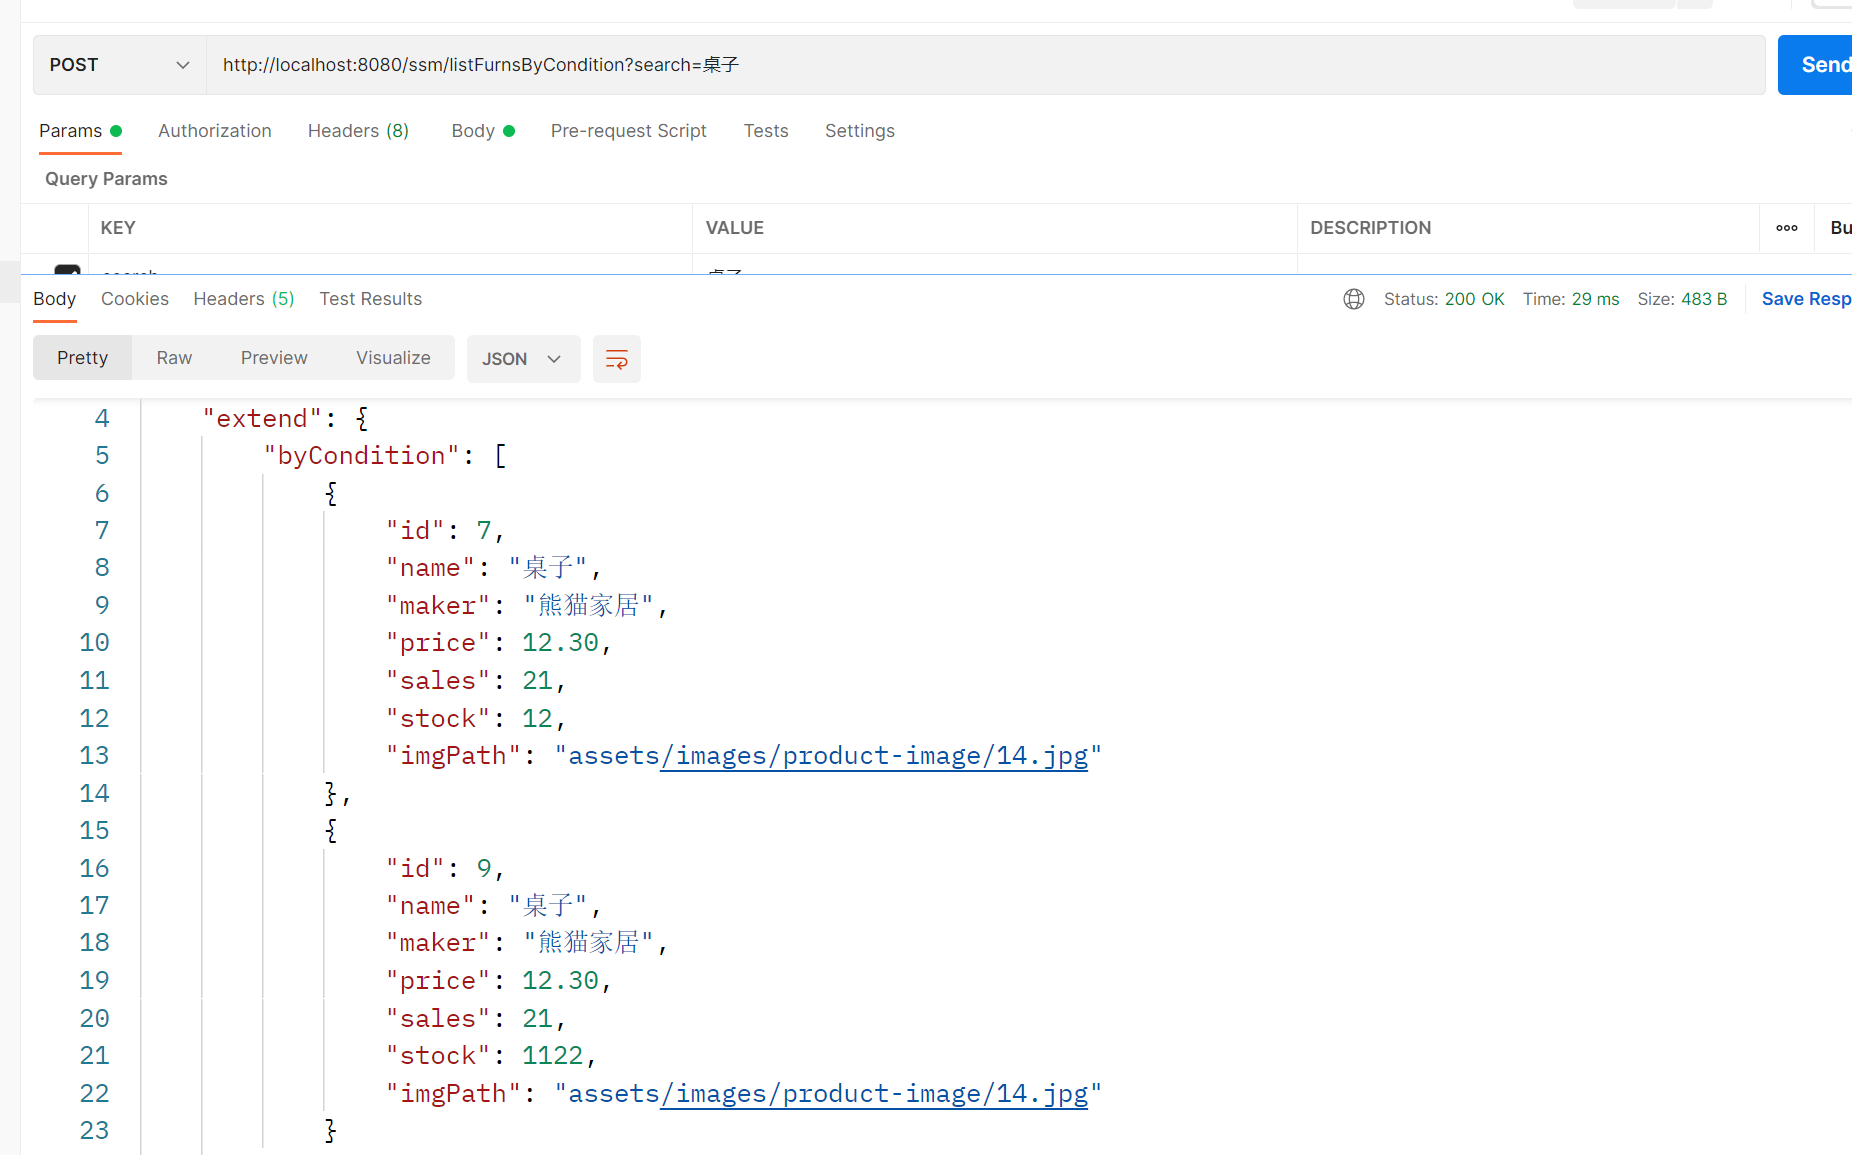This screenshot has height=1155, width=1852.
Task: Open Test Results tab
Action: pyautogui.click(x=371, y=299)
